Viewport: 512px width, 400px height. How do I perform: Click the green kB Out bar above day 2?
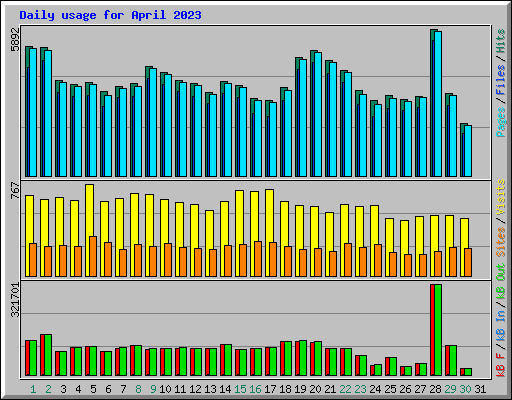[x=48, y=355]
